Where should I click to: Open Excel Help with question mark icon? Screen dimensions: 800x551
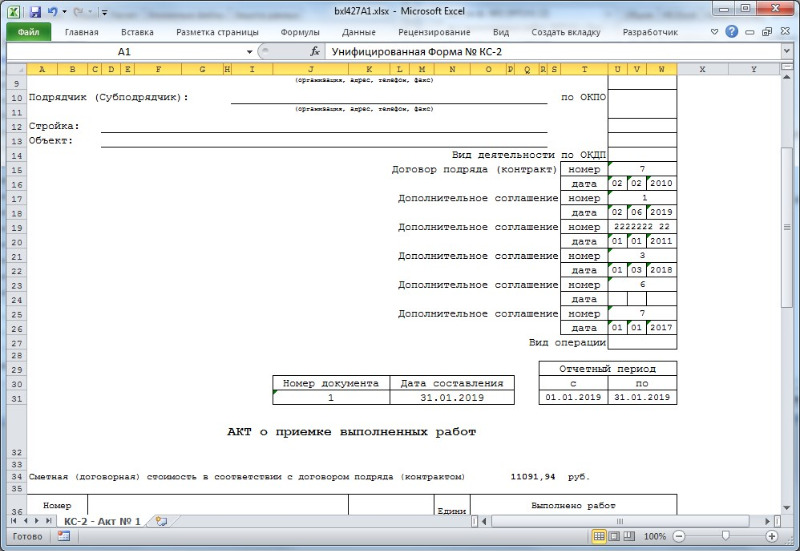pyautogui.click(x=732, y=32)
